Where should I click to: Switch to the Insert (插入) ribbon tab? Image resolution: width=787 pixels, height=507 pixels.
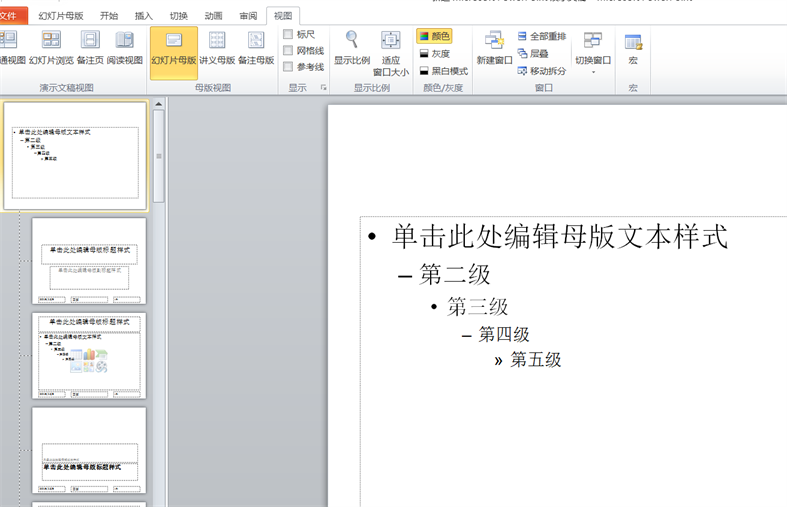point(144,16)
